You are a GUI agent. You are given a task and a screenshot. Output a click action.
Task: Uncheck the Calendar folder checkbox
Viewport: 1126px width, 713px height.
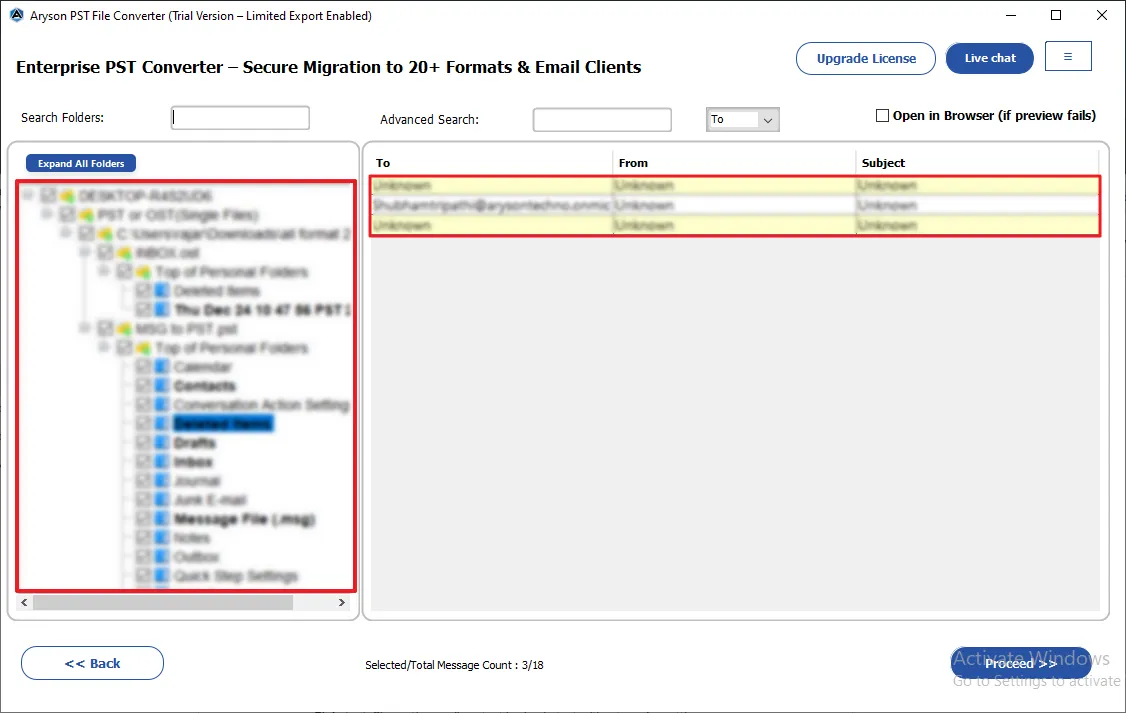coord(144,367)
